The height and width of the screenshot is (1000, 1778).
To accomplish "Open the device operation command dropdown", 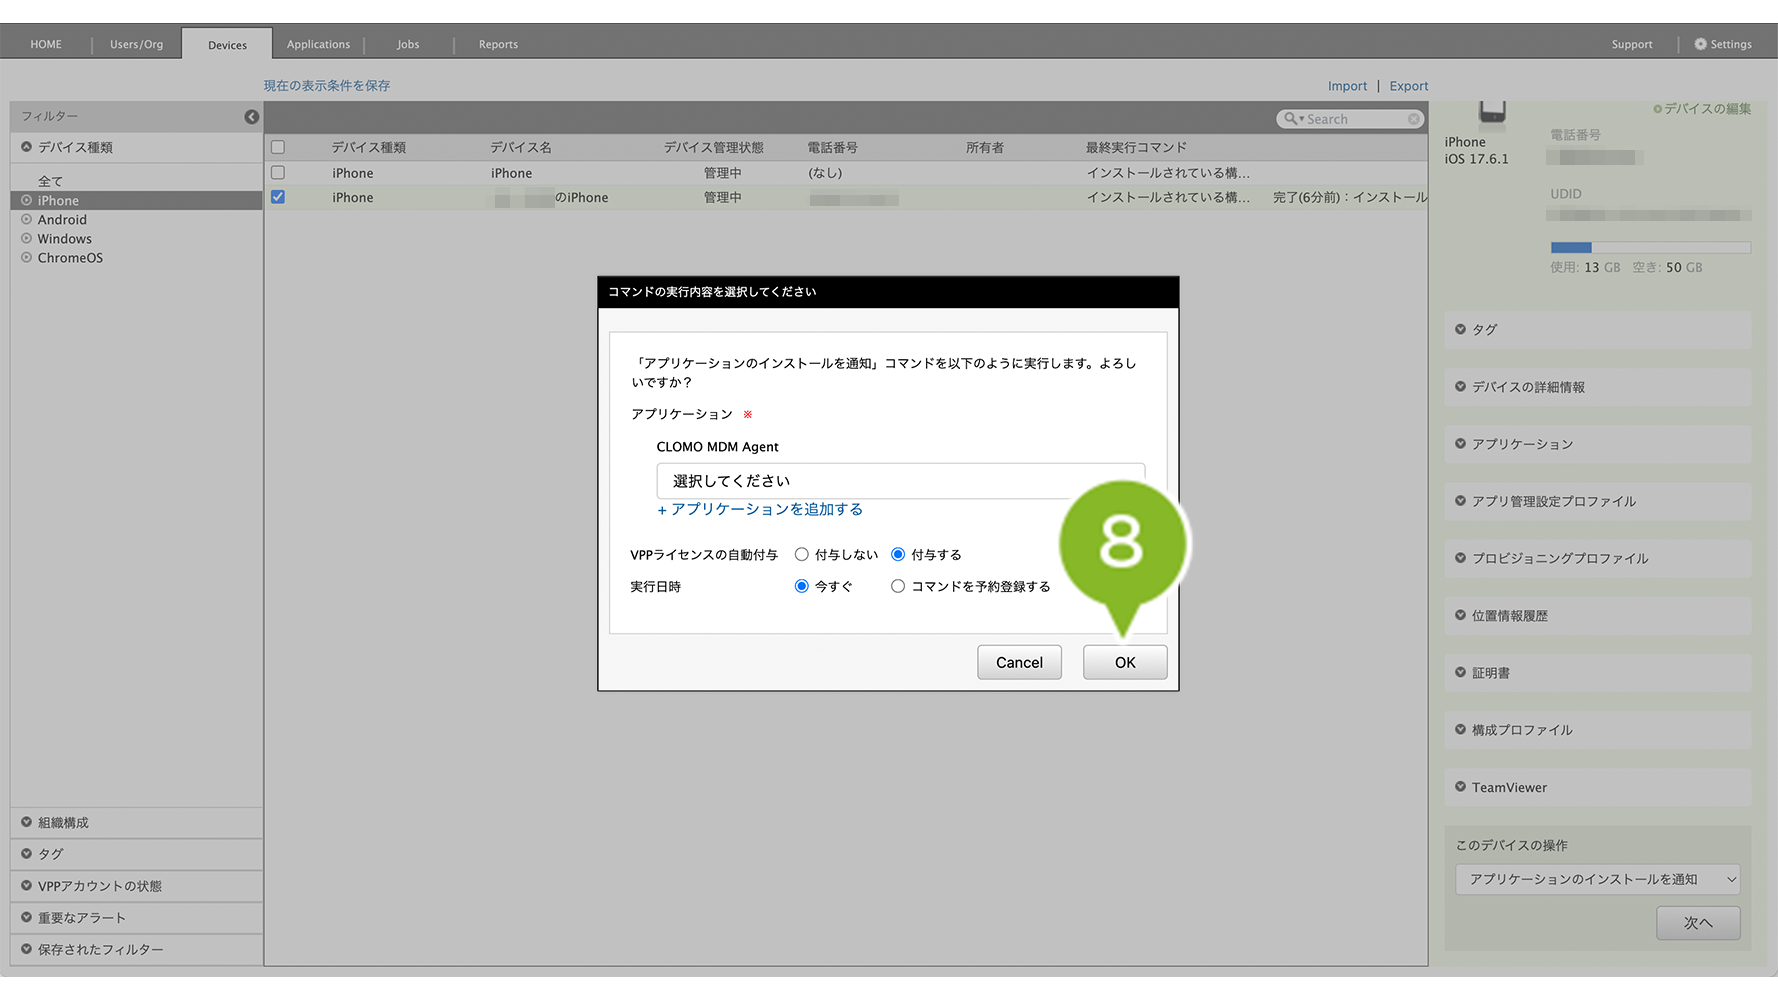I will point(1597,879).
